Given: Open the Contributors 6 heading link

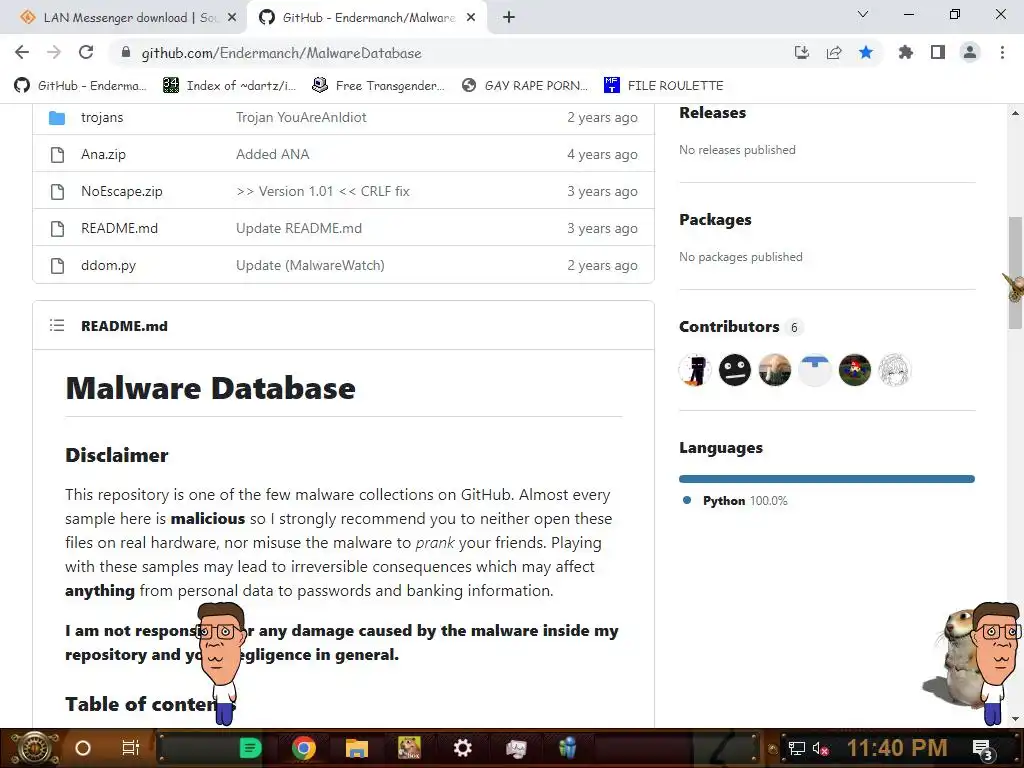Looking at the screenshot, I should 741,327.
